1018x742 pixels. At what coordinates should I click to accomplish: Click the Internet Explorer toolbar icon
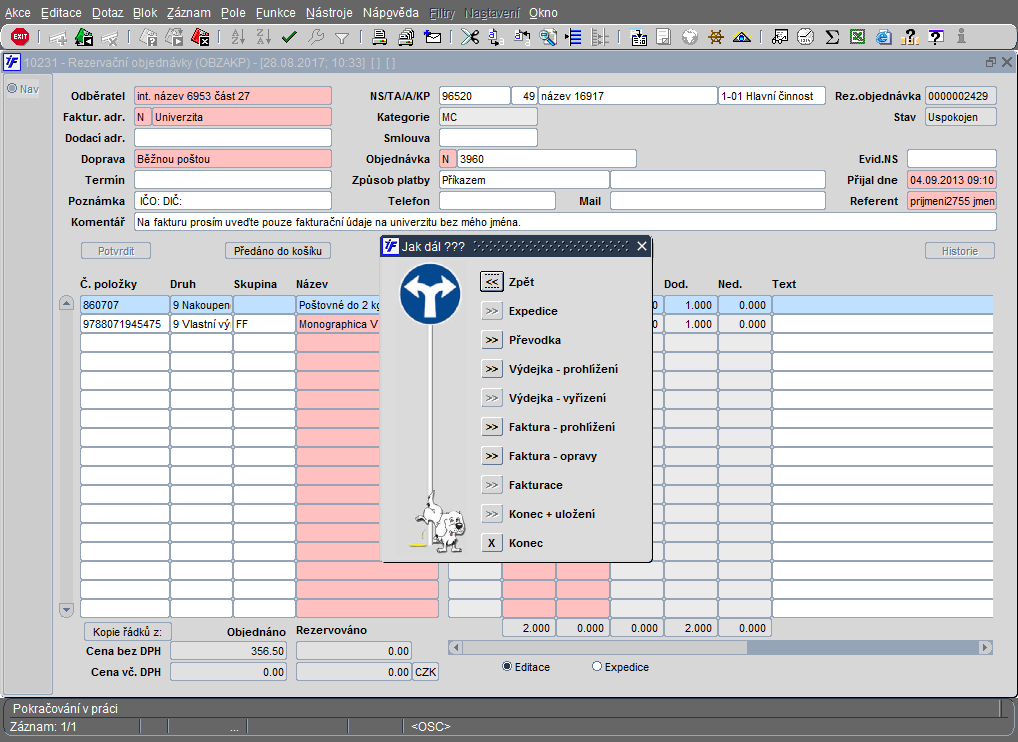884,37
